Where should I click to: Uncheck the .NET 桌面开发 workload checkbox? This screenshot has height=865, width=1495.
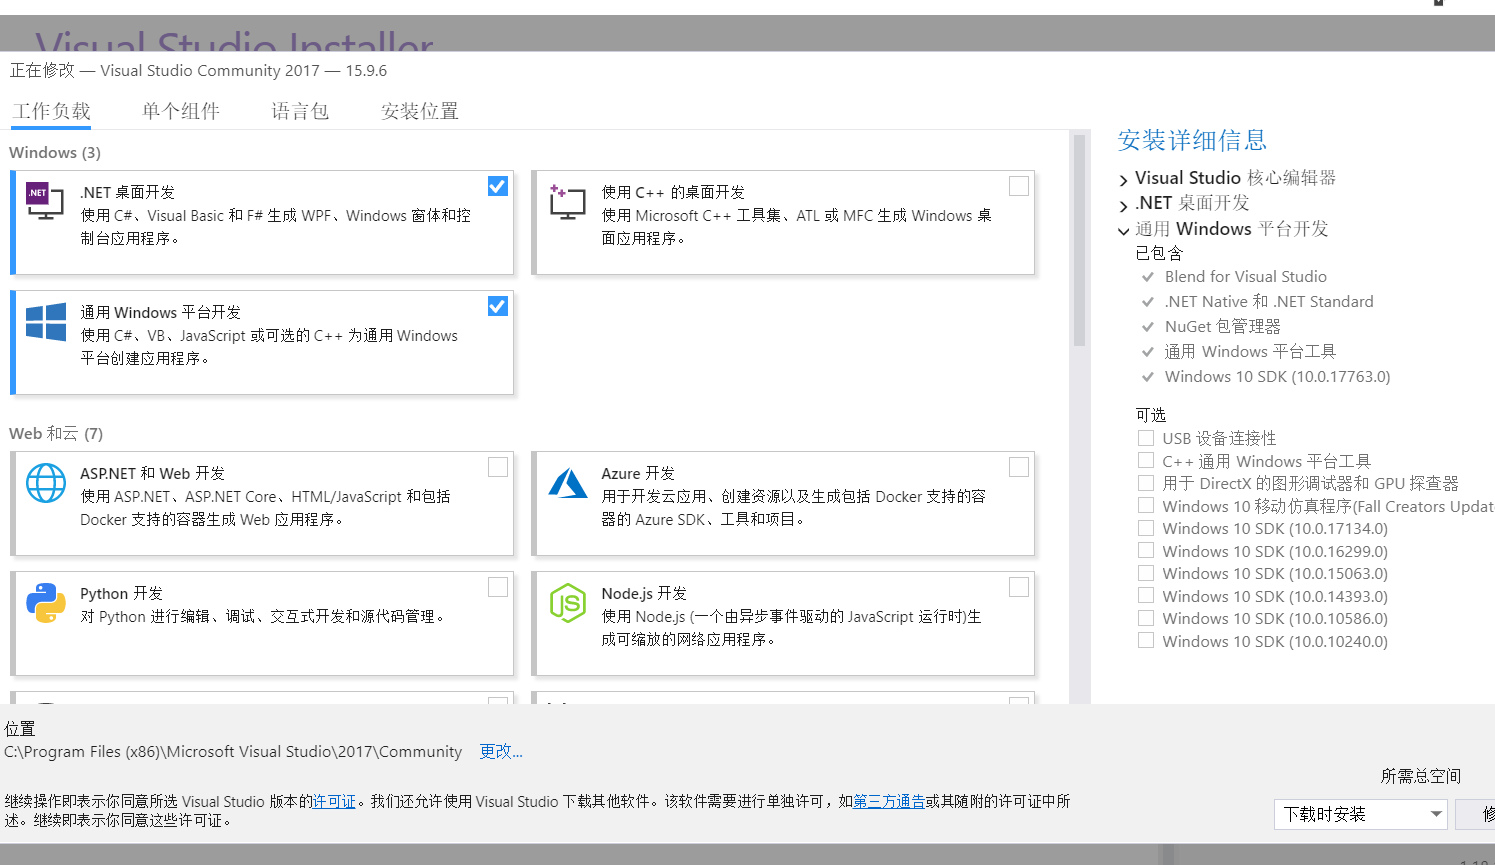point(498,186)
